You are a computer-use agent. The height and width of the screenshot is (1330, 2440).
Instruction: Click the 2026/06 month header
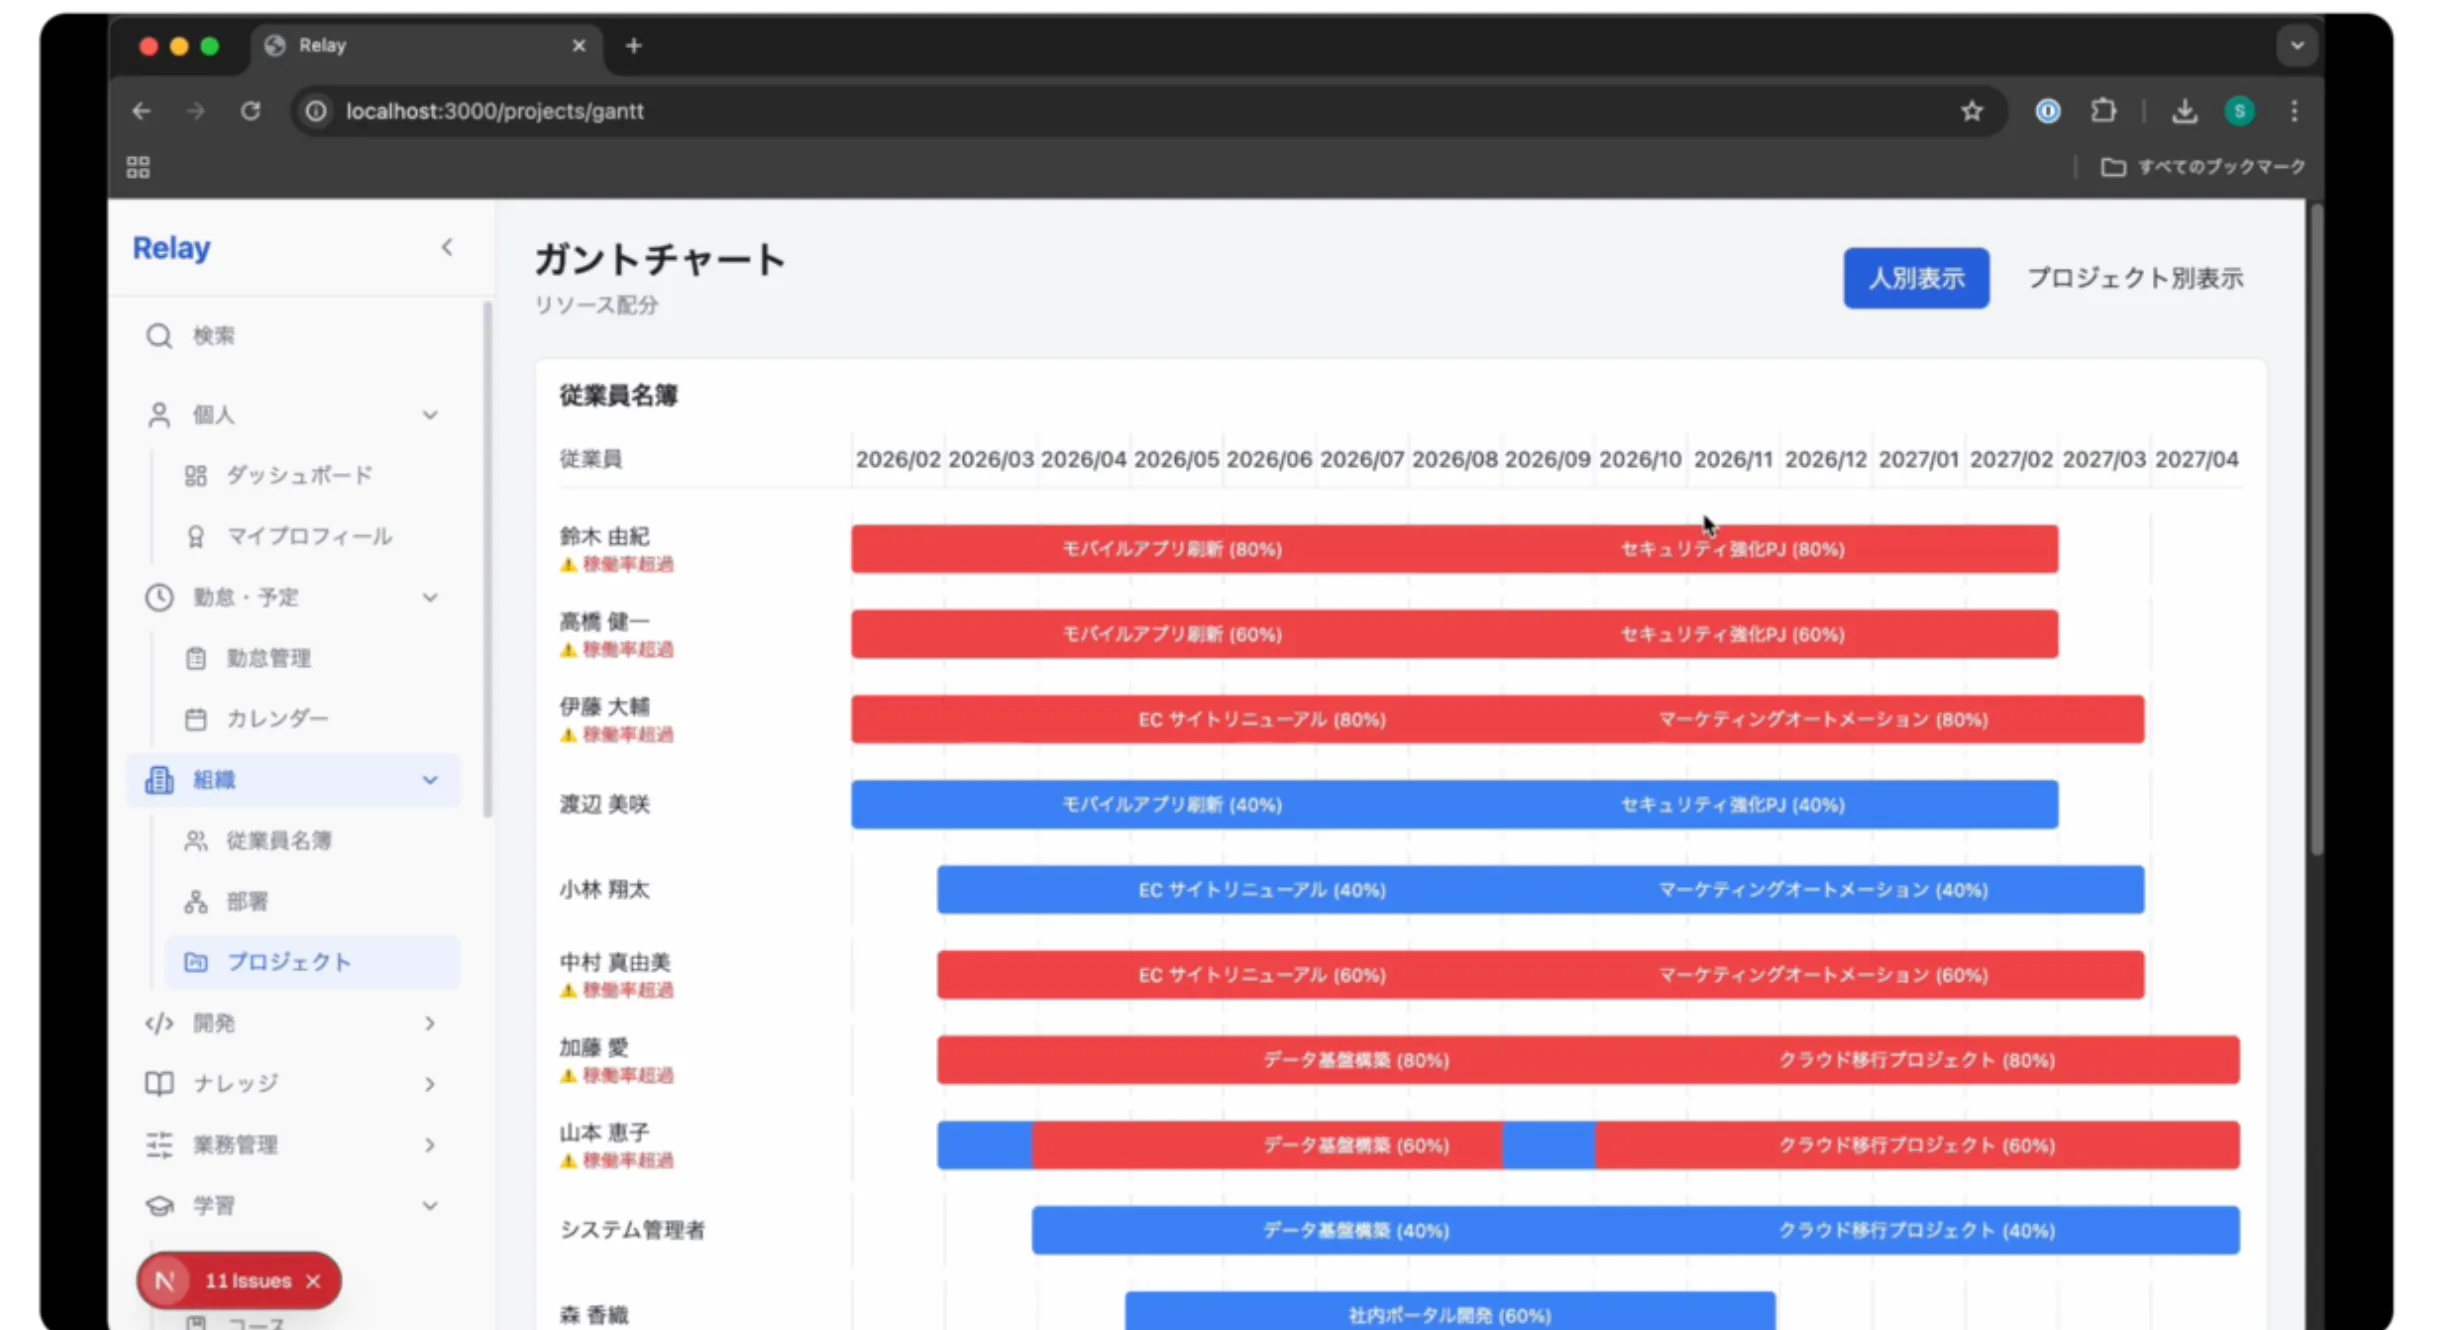click(1269, 459)
